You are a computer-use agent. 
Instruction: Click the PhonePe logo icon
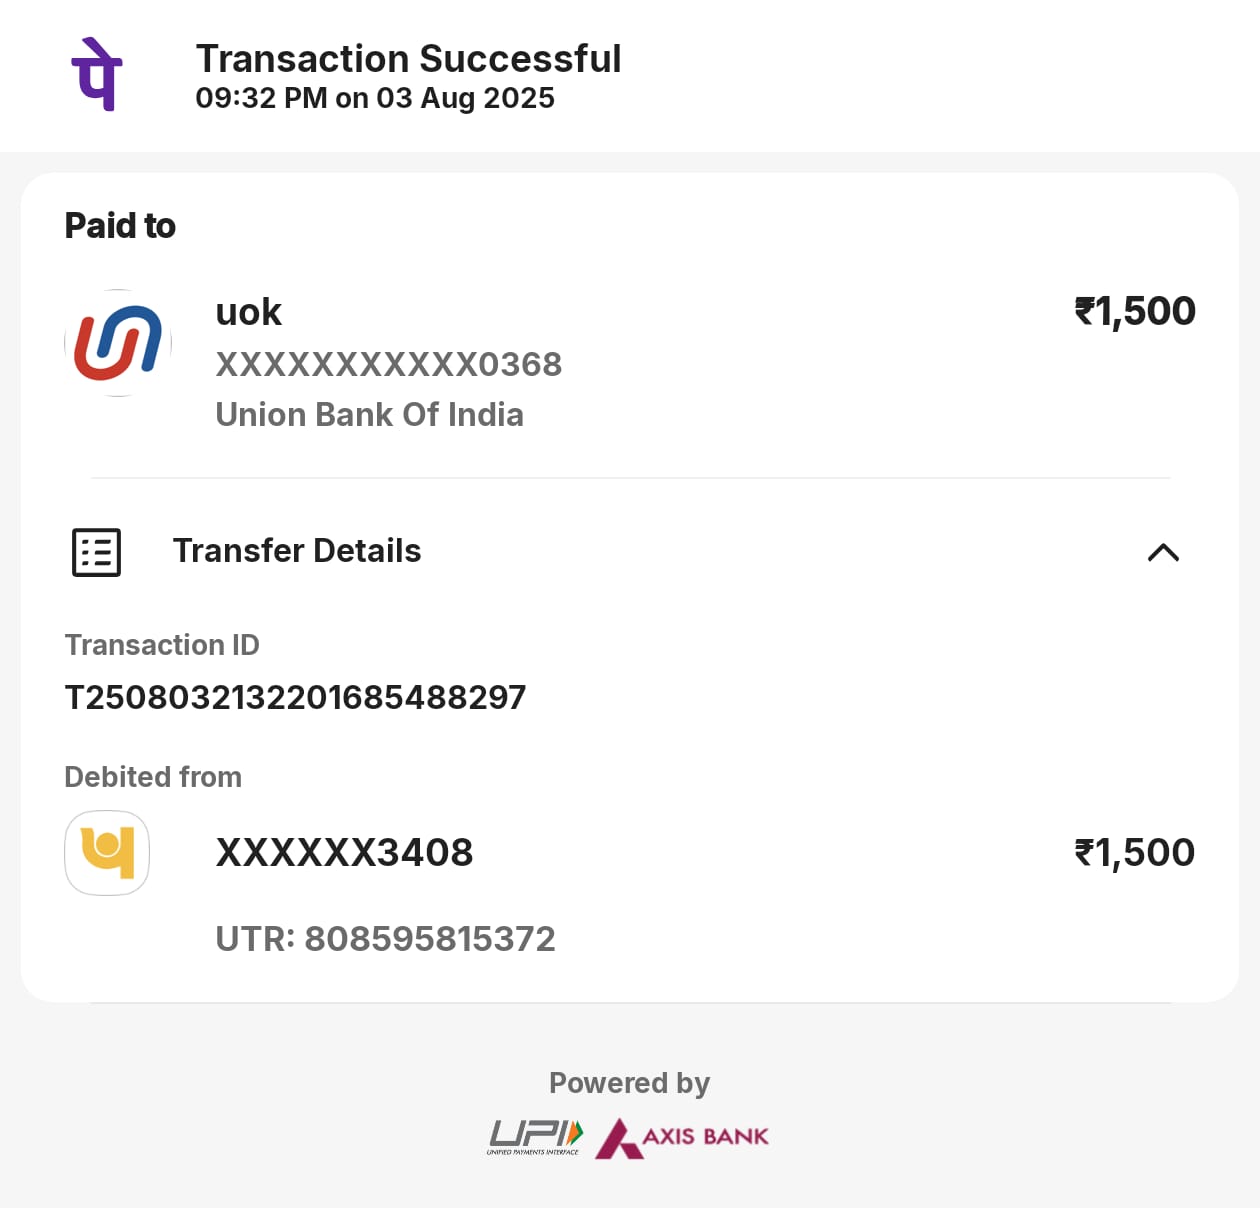click(x=97, y=74)
